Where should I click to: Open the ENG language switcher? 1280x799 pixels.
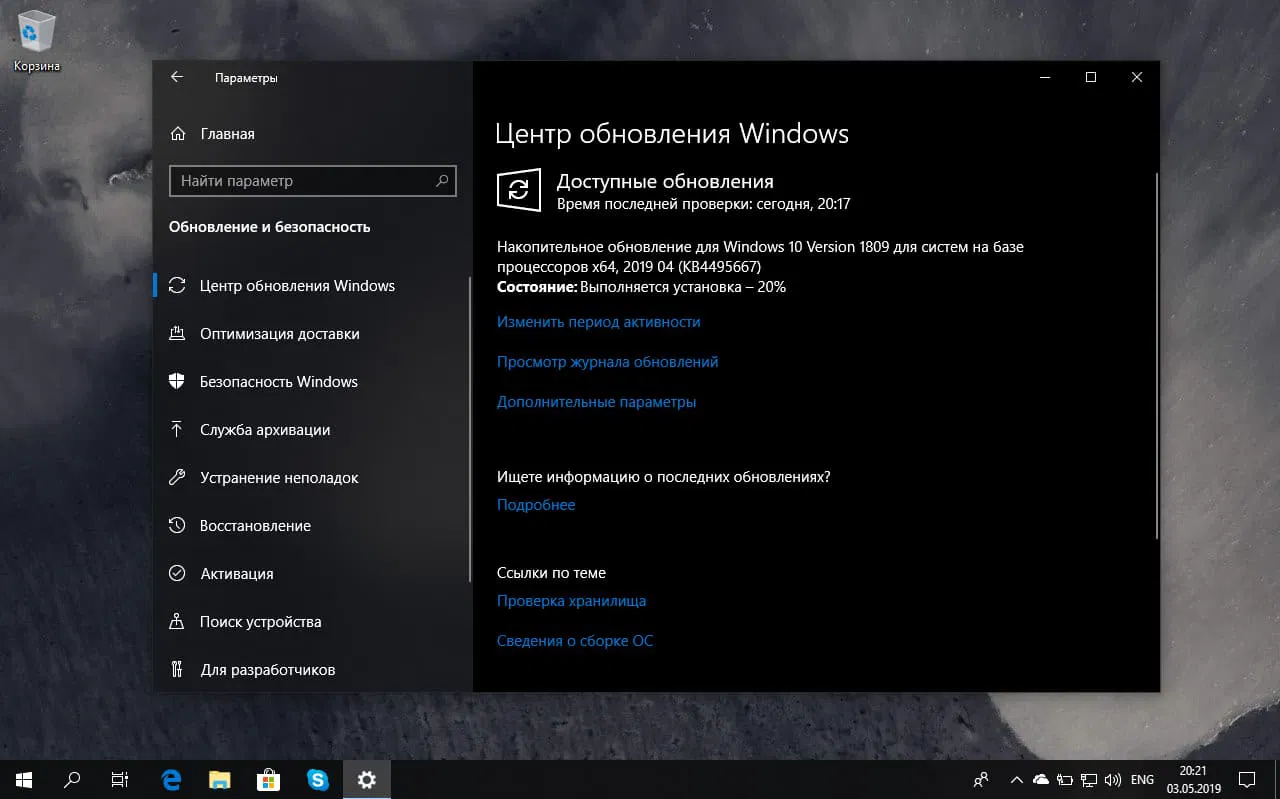(1143, 779)
